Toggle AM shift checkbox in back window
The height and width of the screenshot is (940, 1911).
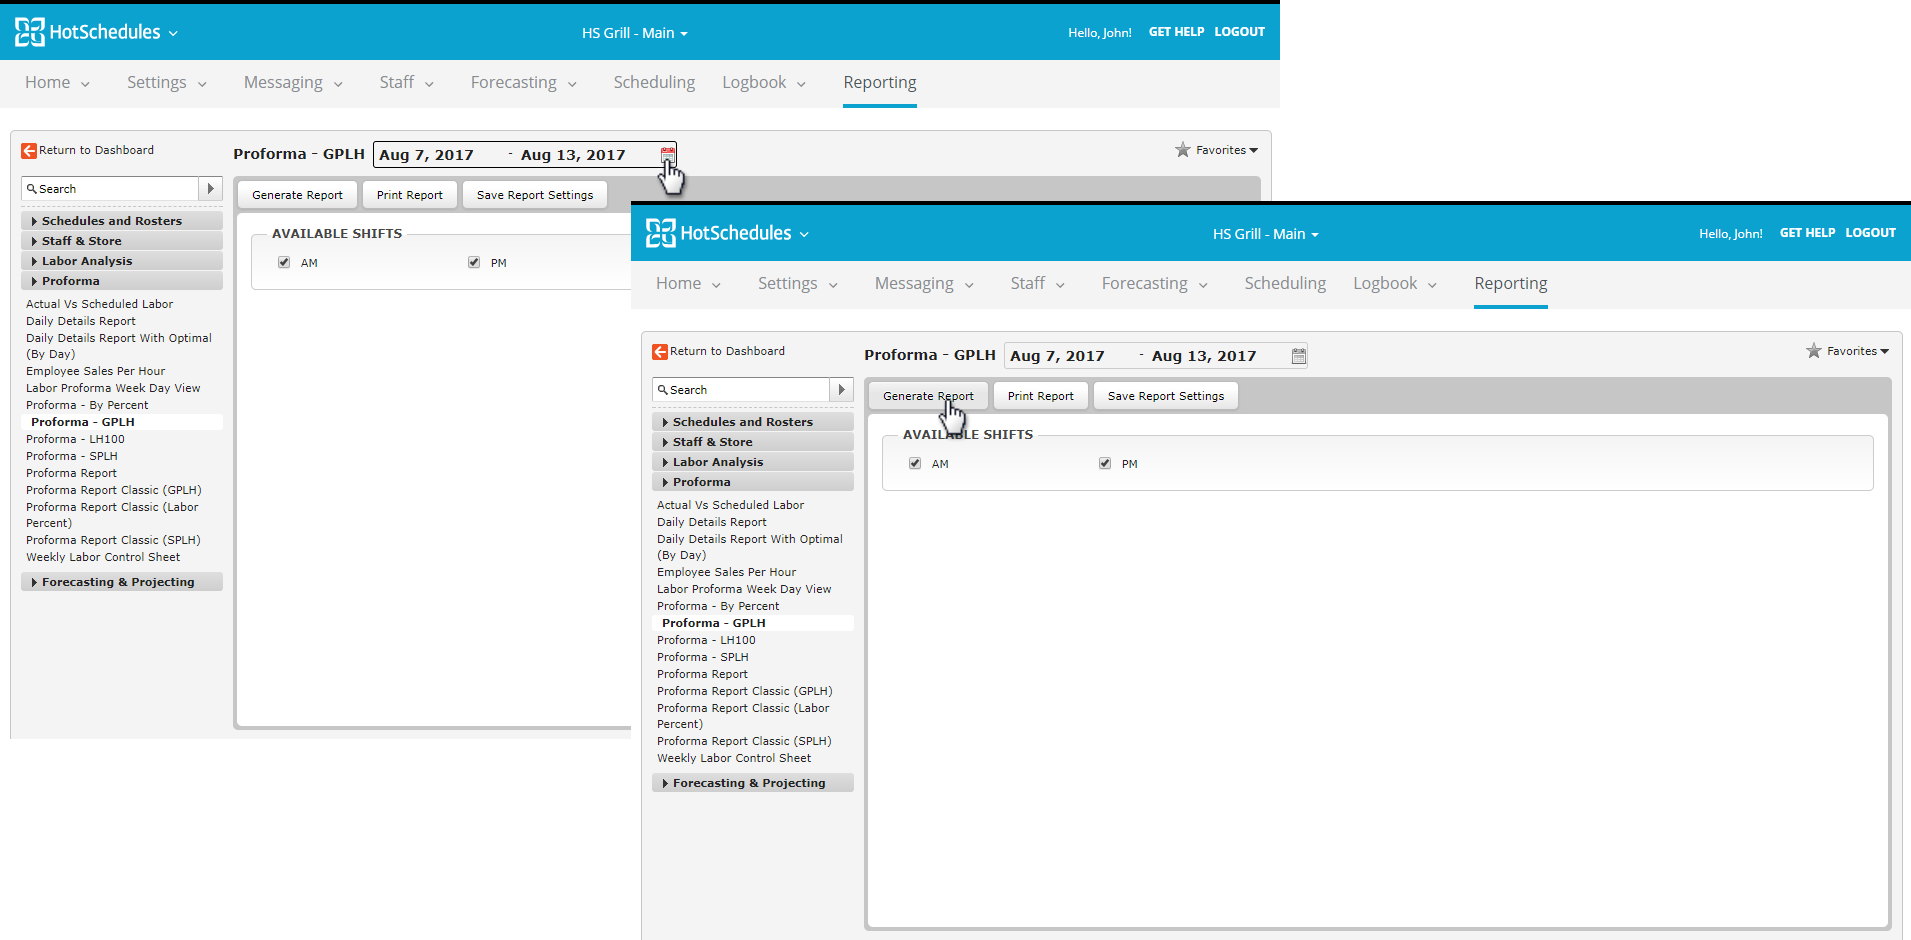[284, 262]
